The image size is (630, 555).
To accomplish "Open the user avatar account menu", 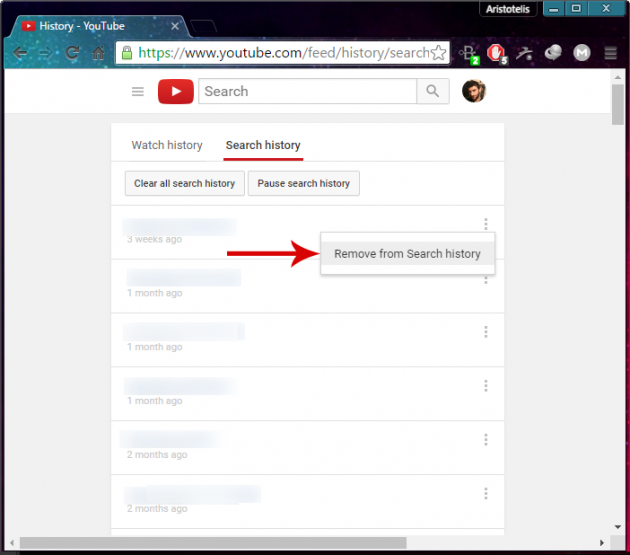I will pyautogui.click(x=473, y=92).
